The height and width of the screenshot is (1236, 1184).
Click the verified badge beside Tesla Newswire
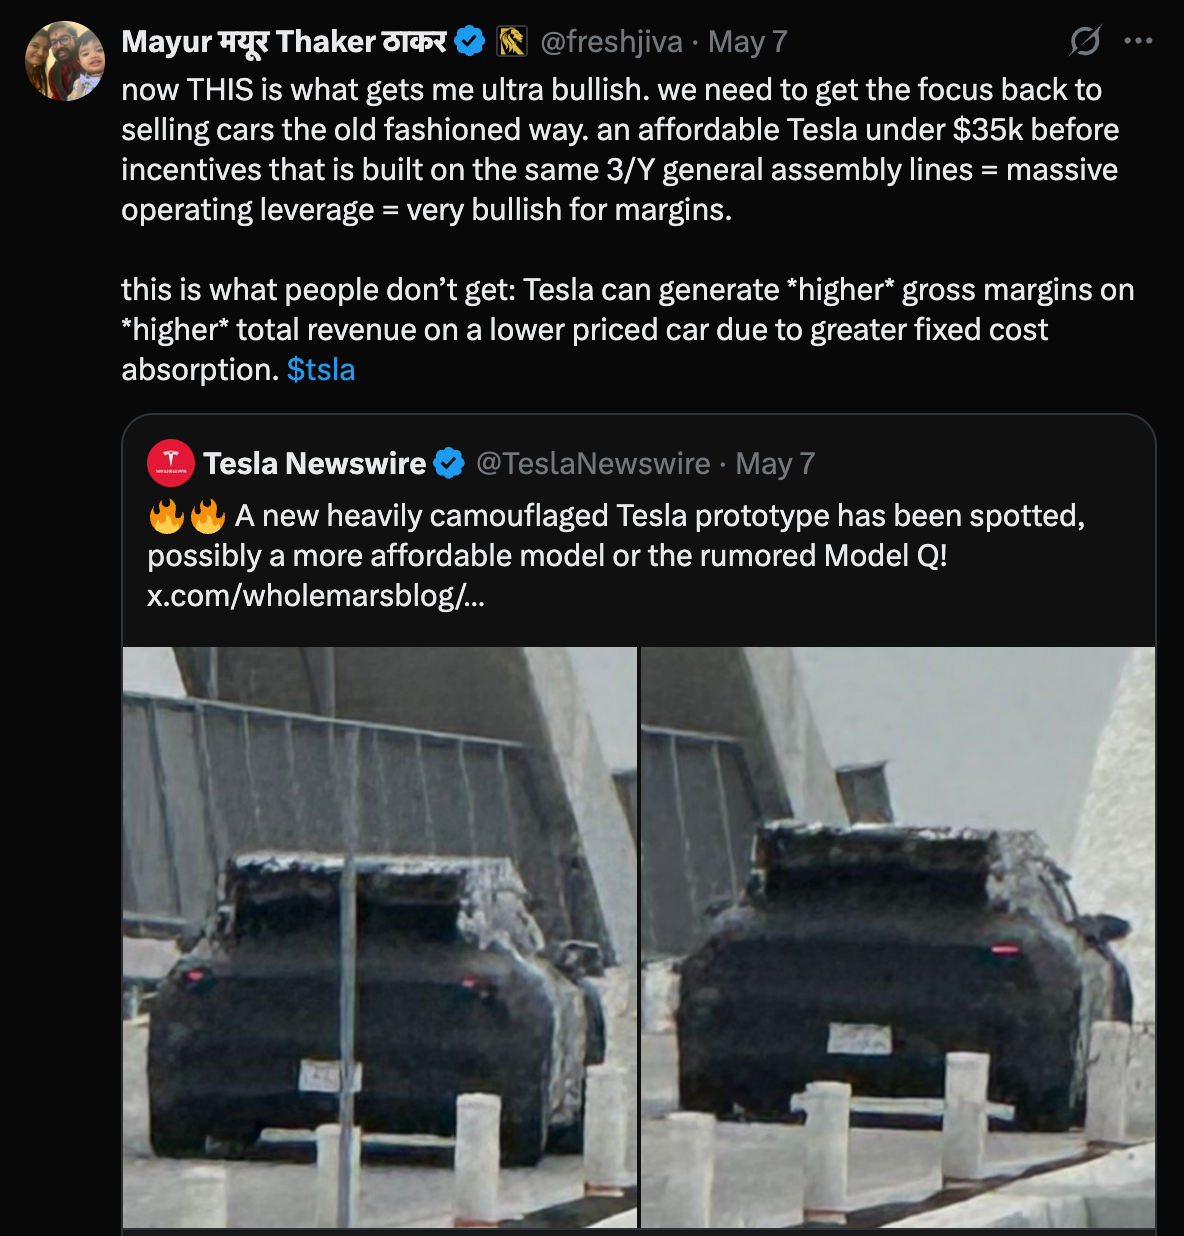point(450,464)
